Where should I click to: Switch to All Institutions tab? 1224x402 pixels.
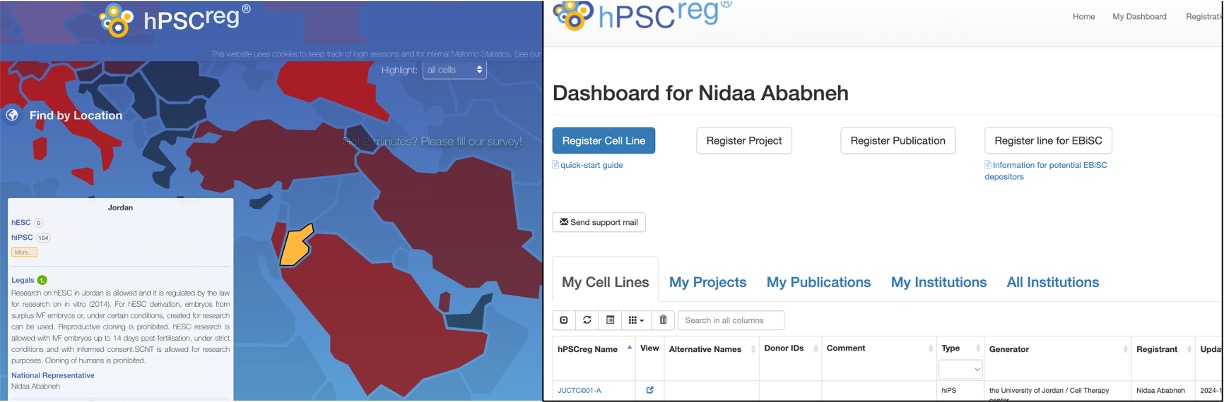click(x=1052, y=282)
